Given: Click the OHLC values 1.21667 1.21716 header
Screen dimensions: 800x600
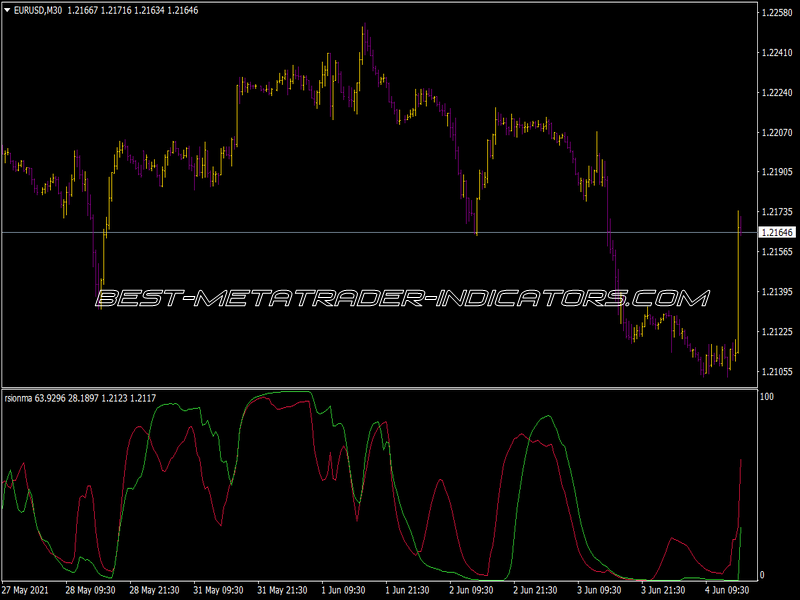Looking at the screenshot, I should tap(99, 11).
